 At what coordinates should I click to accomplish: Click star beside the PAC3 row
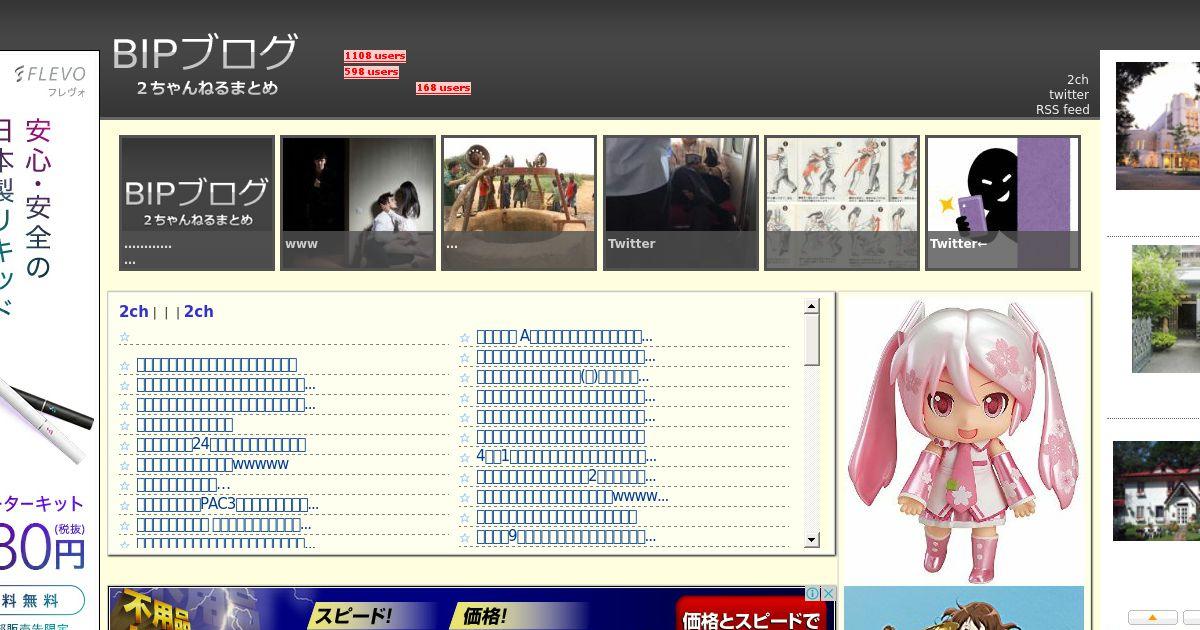125,505
